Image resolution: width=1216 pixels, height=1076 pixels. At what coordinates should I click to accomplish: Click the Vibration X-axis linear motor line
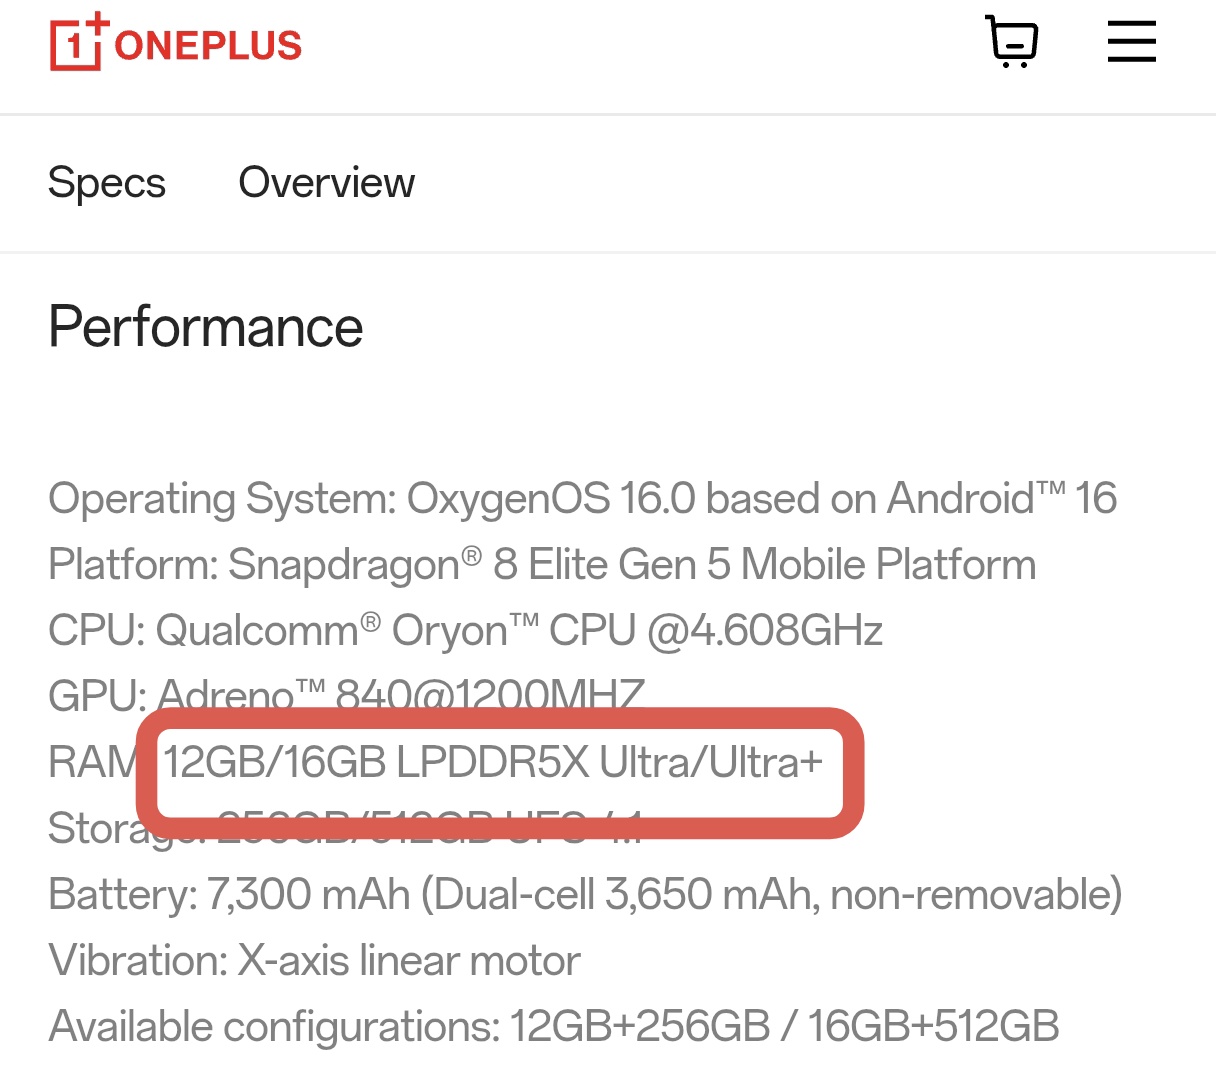pyautogui.click(x=314, y=961)
